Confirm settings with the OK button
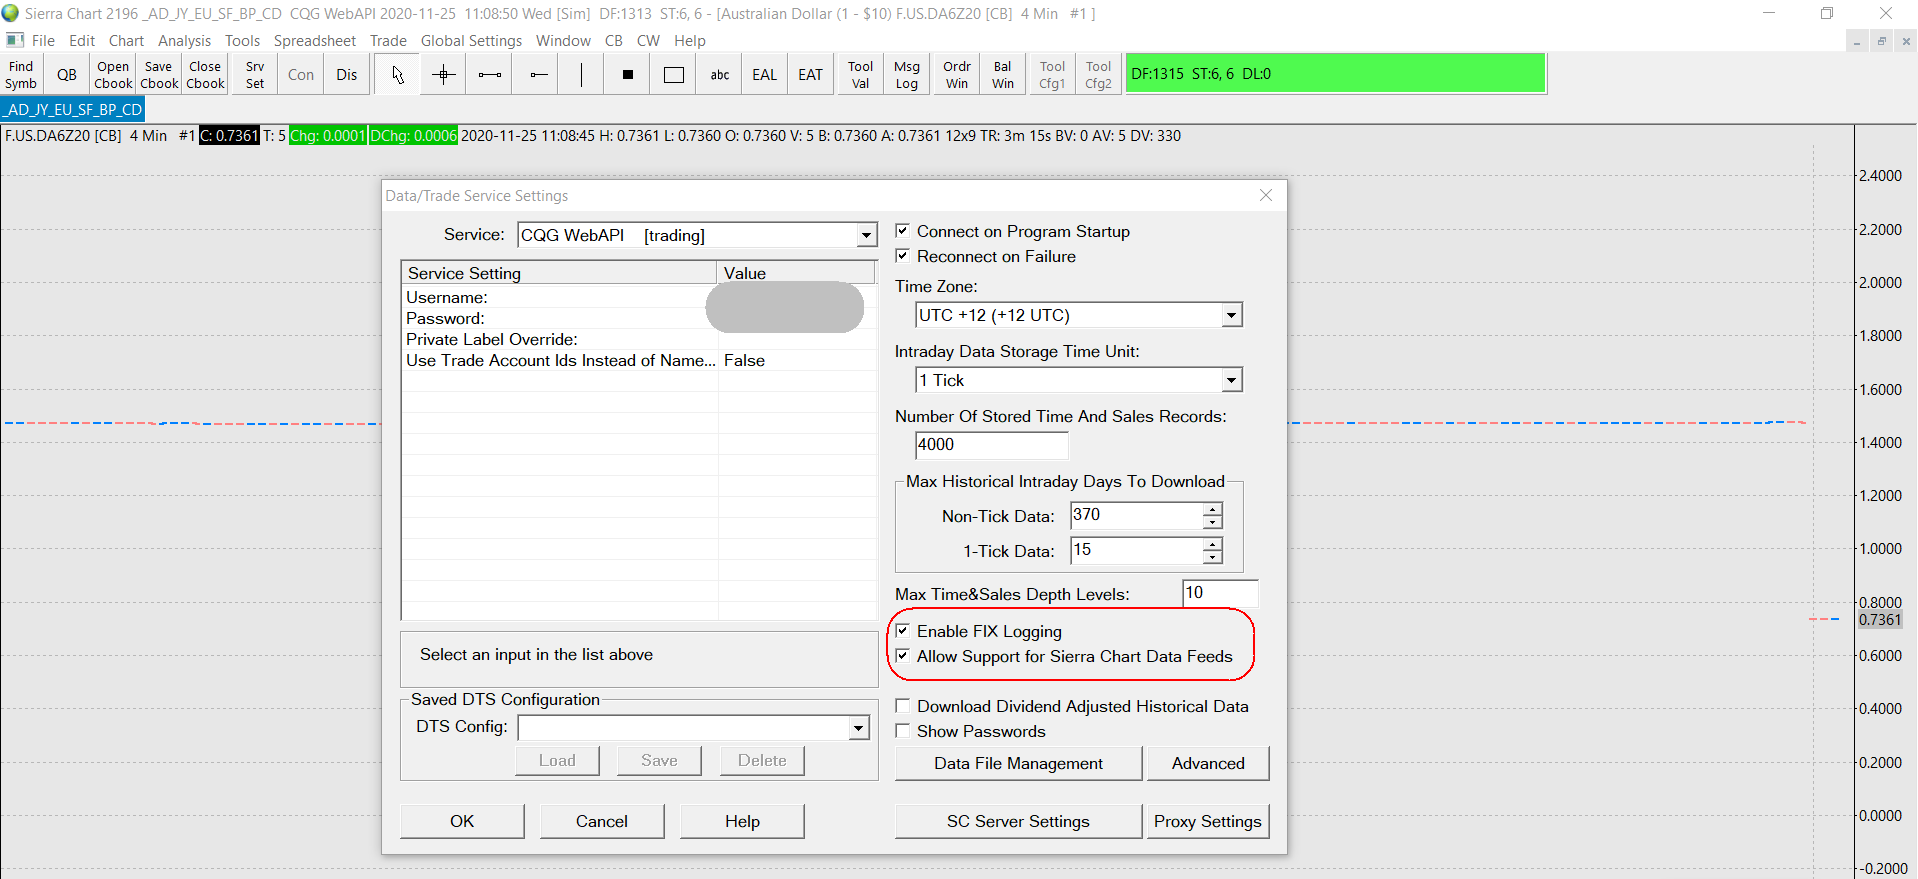This screenshot has height=879, width=1918. pyautogui.click(x=462, y=821)
